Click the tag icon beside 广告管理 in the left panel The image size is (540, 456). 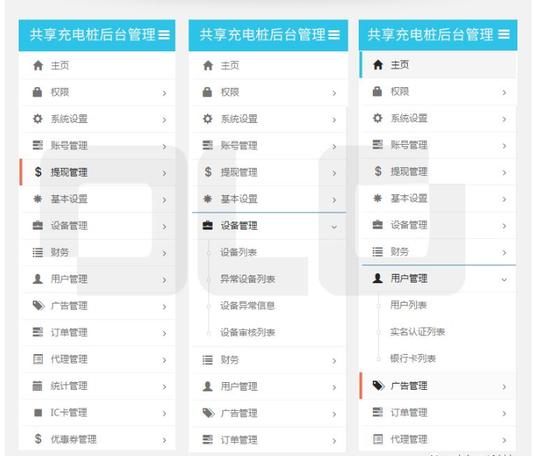pyautogui.click(x=38, y=305)
